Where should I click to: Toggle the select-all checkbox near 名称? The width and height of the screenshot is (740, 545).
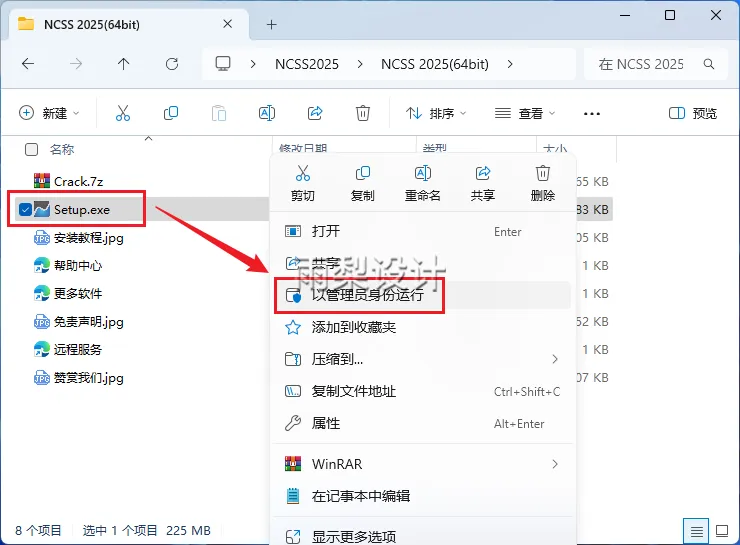[31, 150]
